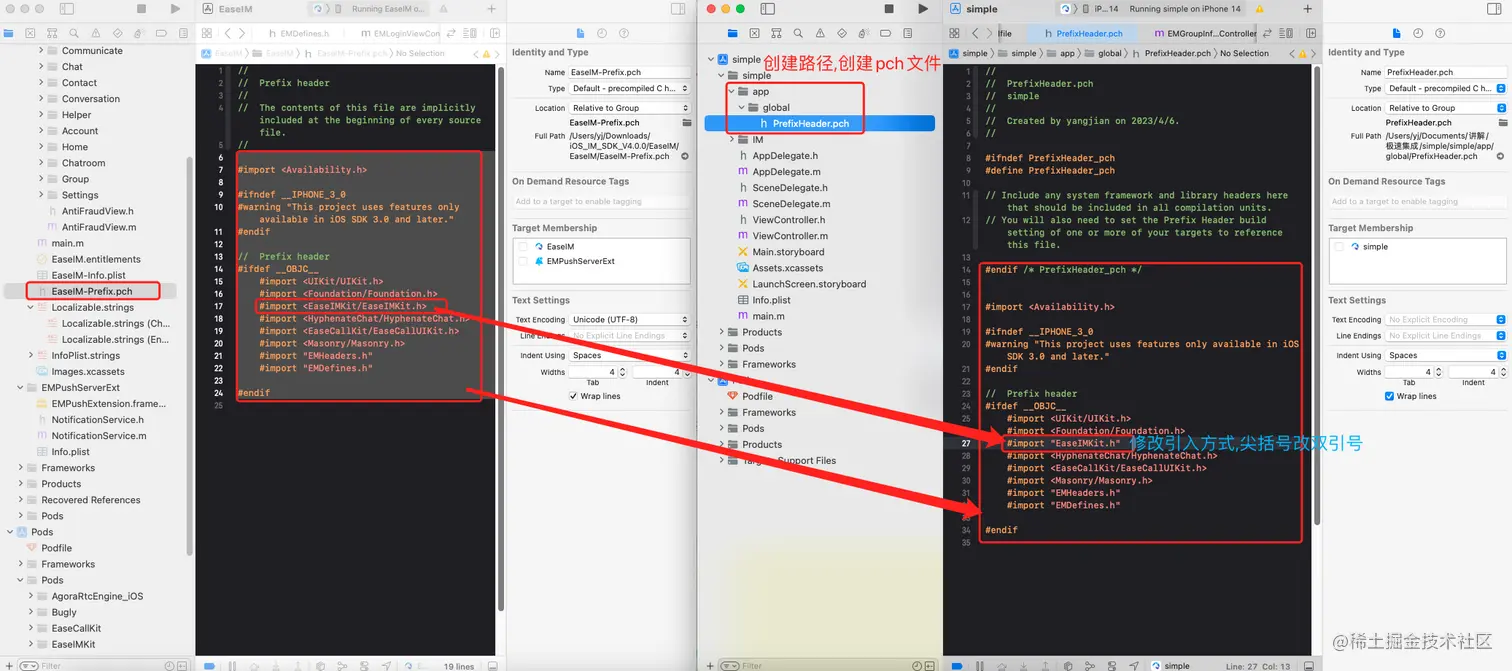The image size is (1512, 671).
Task: Switch to the EMGroupInf...Controller tab
Action: [1204, 34]
